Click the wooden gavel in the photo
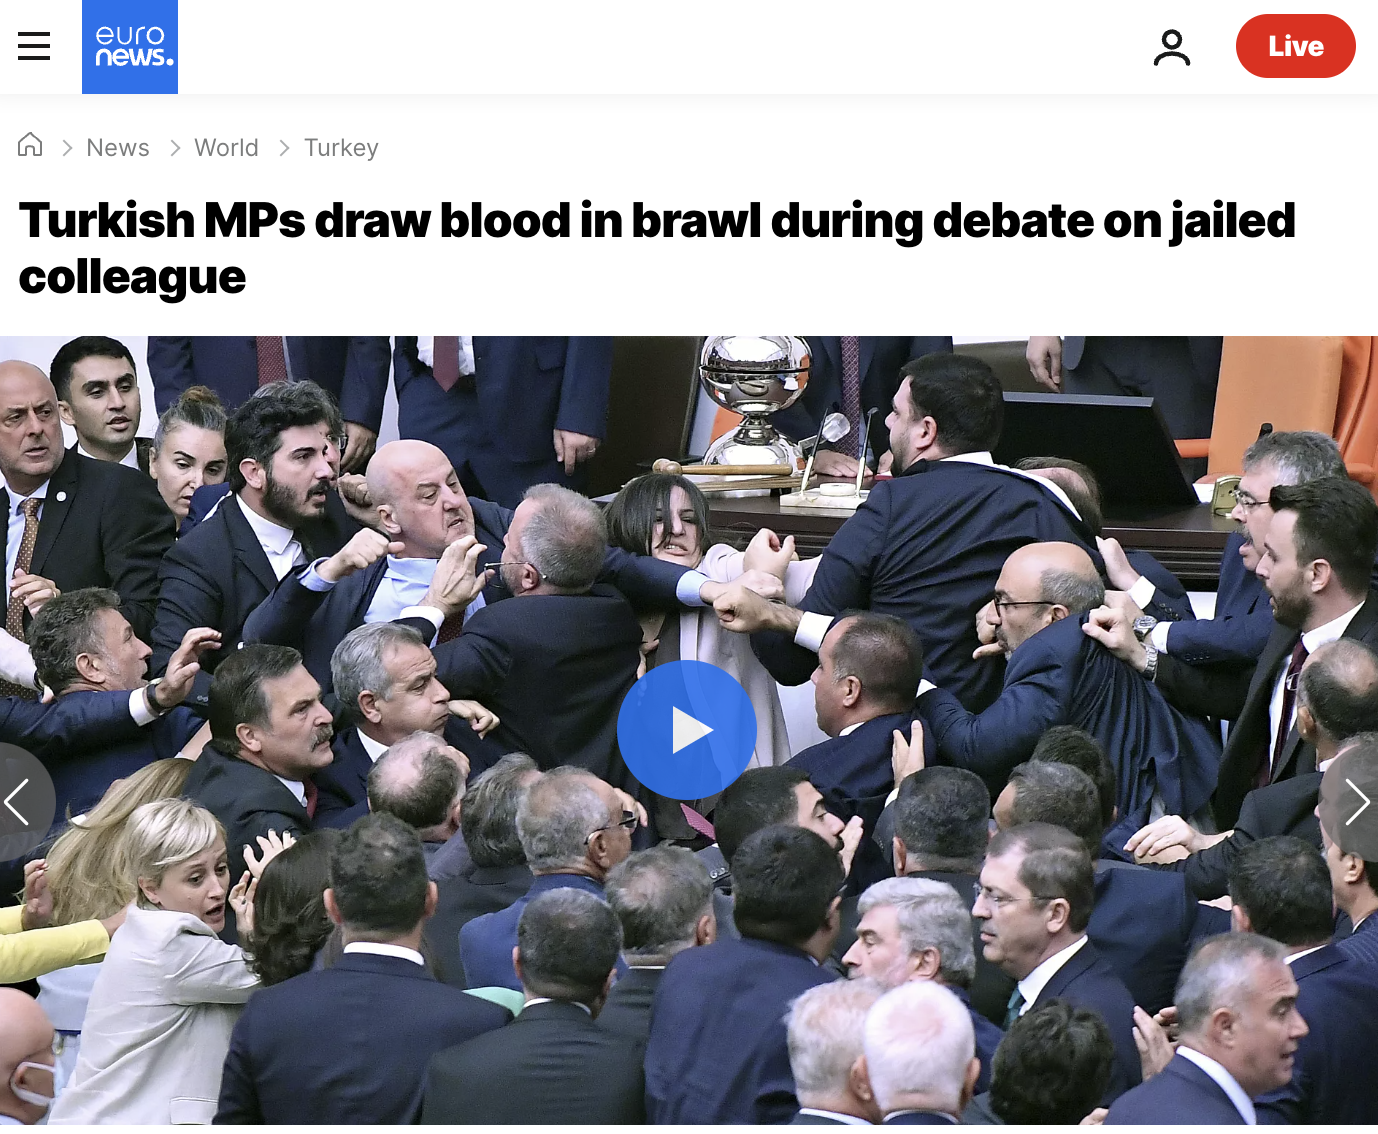1378x1134 pixels. (x=722, y=468)
